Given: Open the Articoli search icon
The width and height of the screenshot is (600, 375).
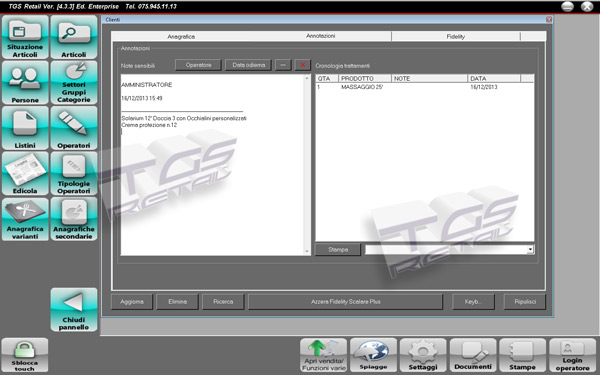Looking at the screenshot, I should pos(74,37).
